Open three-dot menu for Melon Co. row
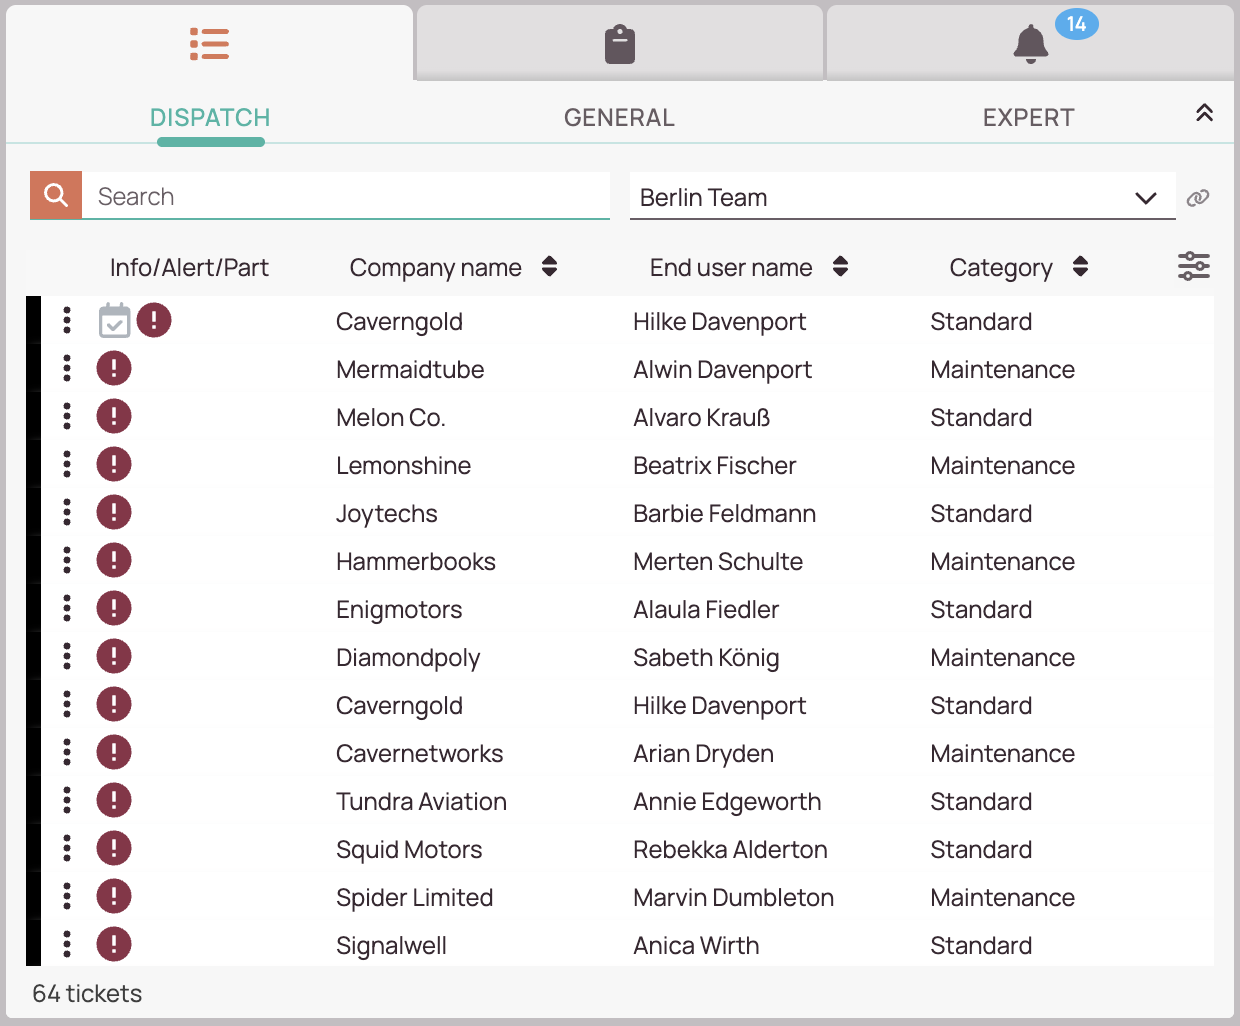Viewport: 1240px width, 1026px height. coord(67,416)
